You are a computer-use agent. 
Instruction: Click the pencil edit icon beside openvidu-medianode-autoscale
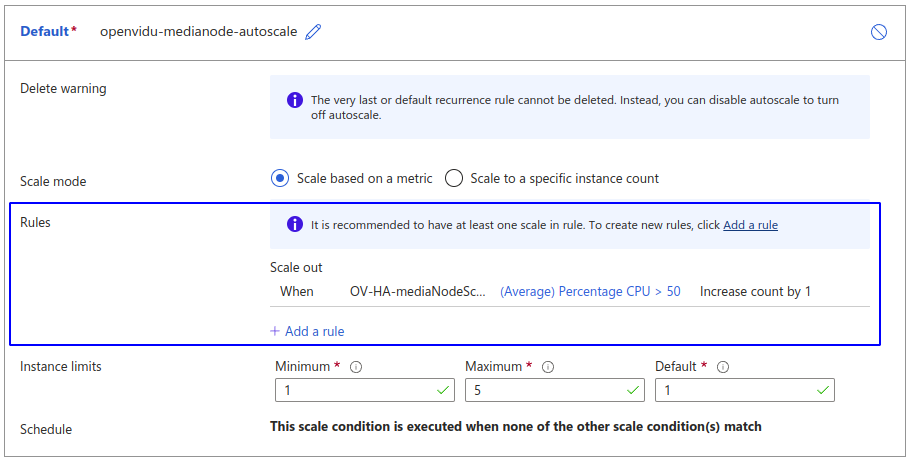point(313,32)
